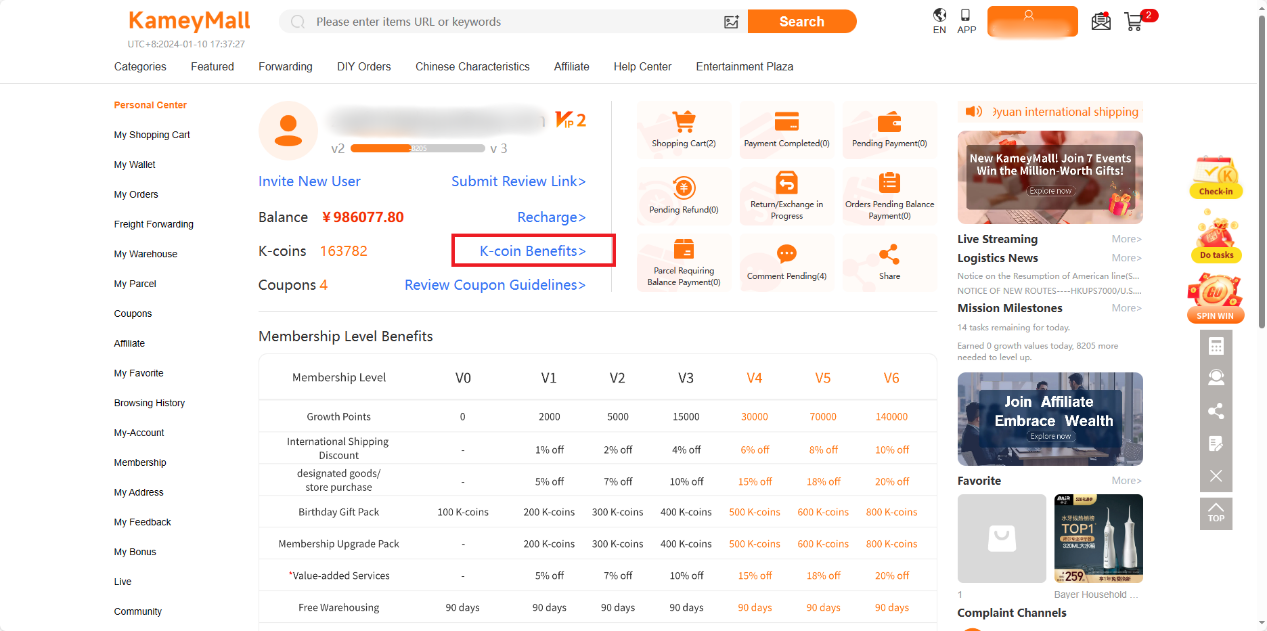Go to My Orders in the sidebar
Viewport: 1267px width, 631px height.
click(x=136, y=195)
